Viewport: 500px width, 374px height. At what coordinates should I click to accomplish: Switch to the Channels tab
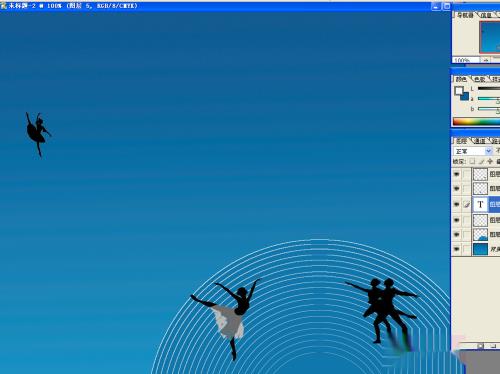(480, 141)
